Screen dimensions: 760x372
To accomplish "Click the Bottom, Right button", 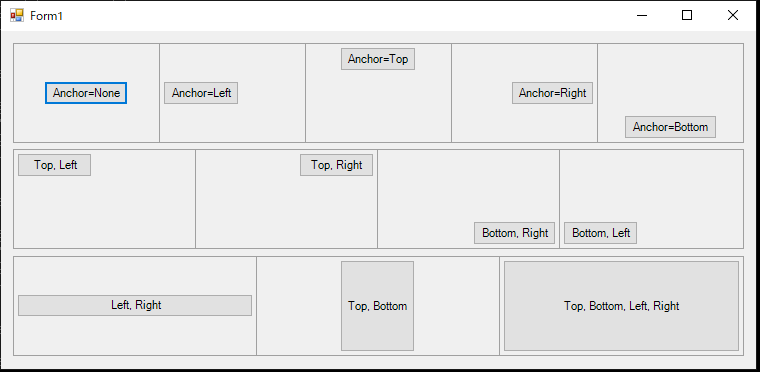I will (515, 233).
